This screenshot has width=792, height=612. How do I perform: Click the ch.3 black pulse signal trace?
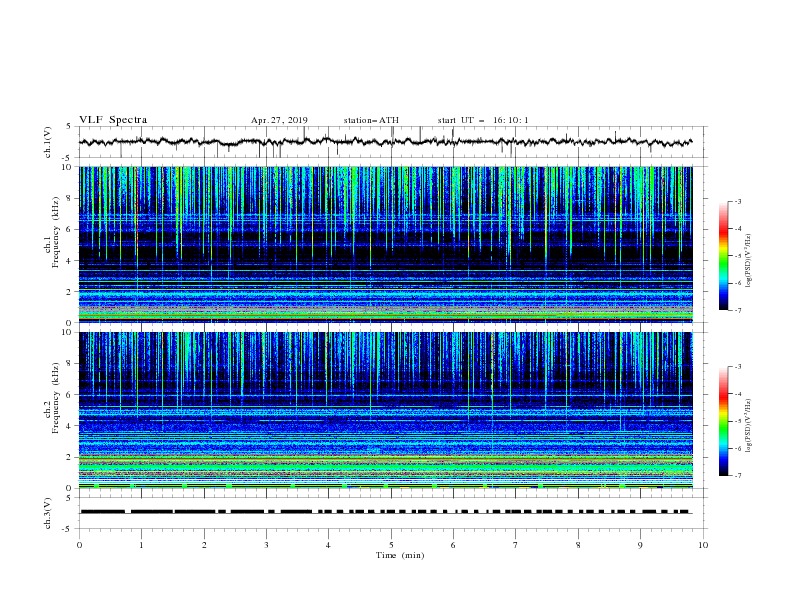click(386, 512)
